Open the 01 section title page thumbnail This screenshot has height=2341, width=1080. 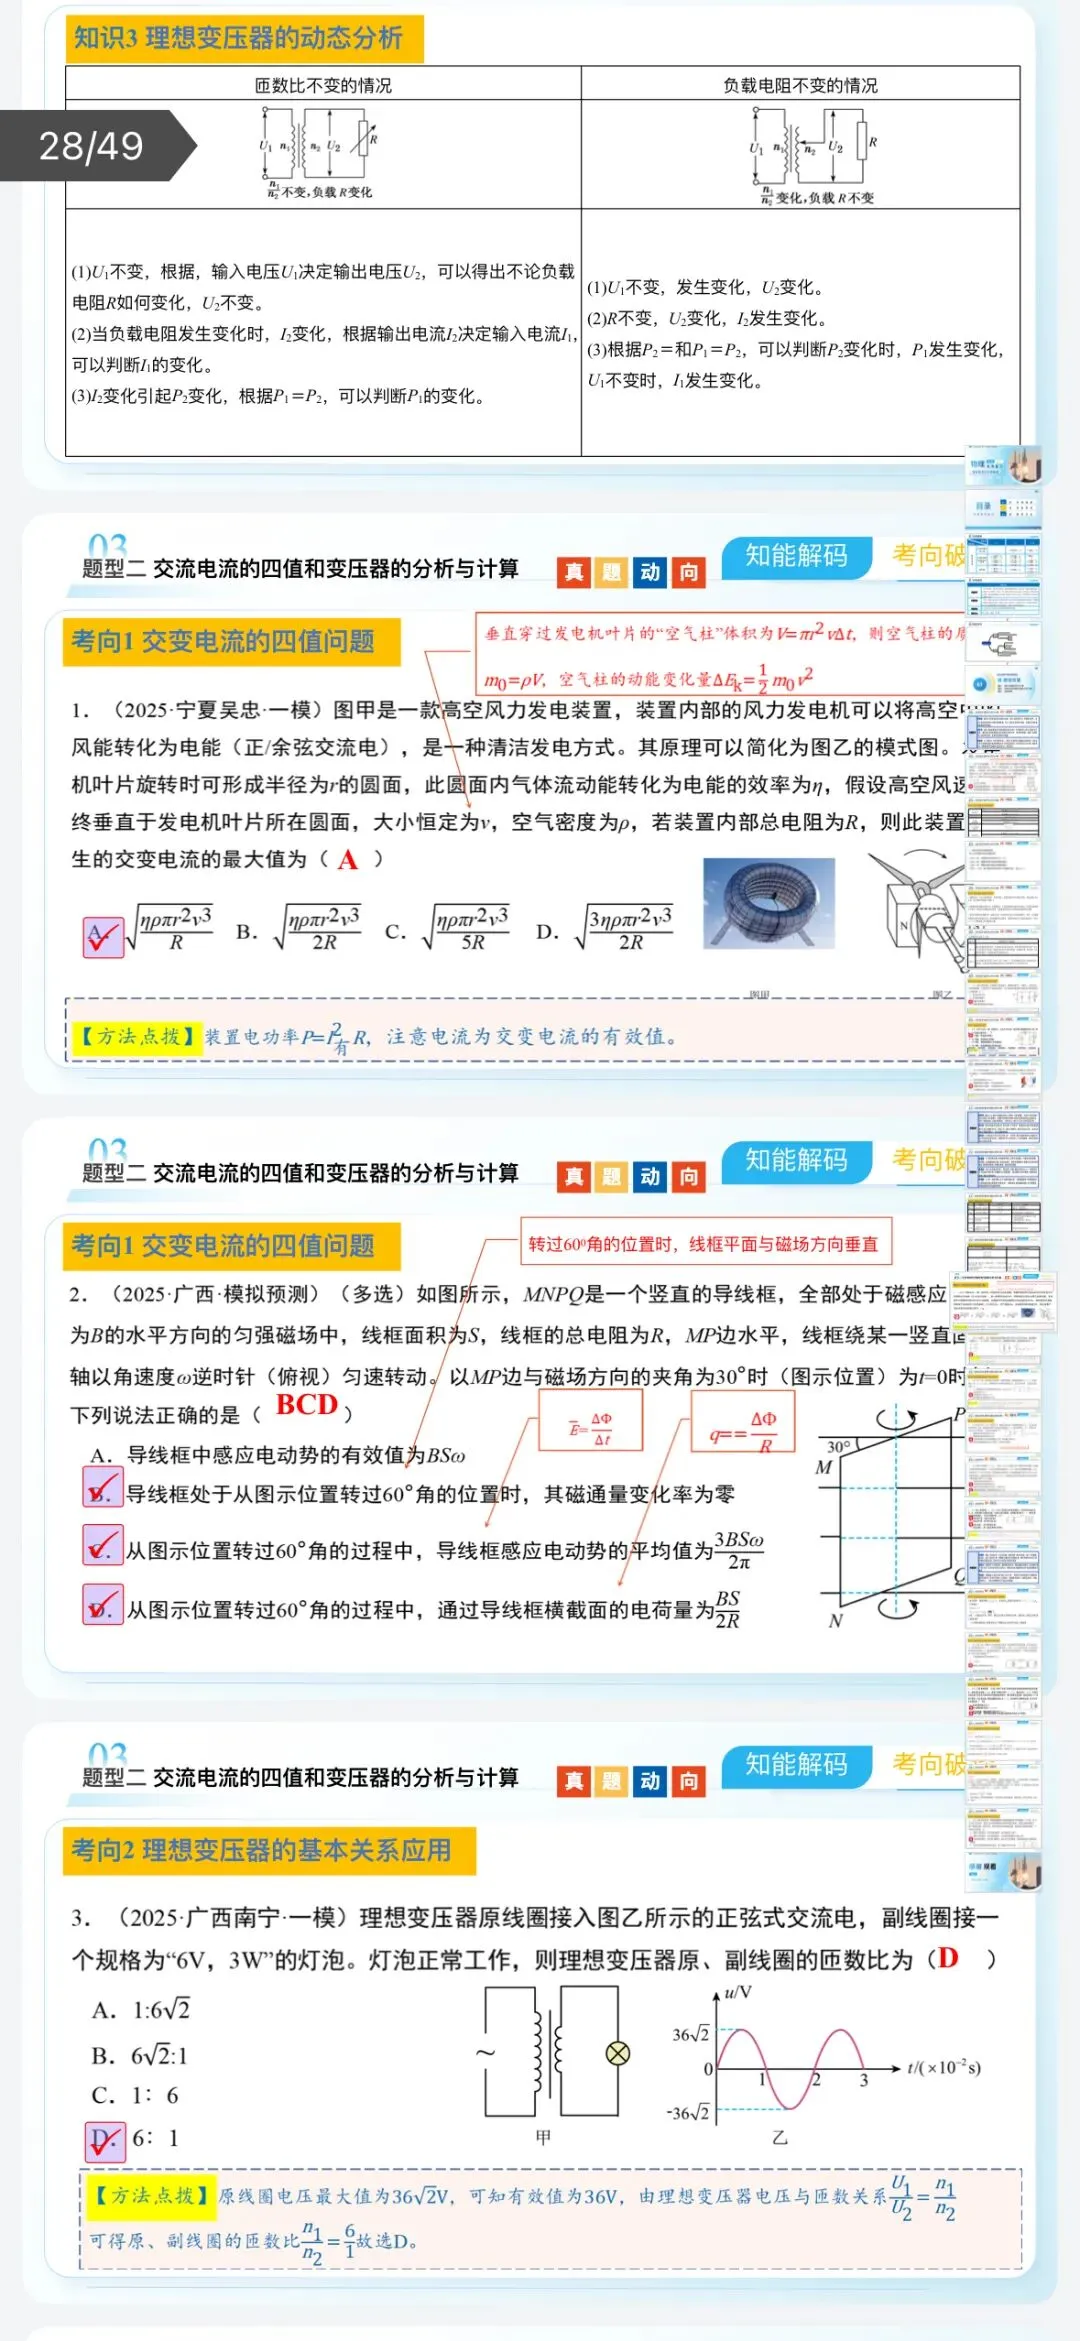pyautogui.click(x=1004, y=685)
